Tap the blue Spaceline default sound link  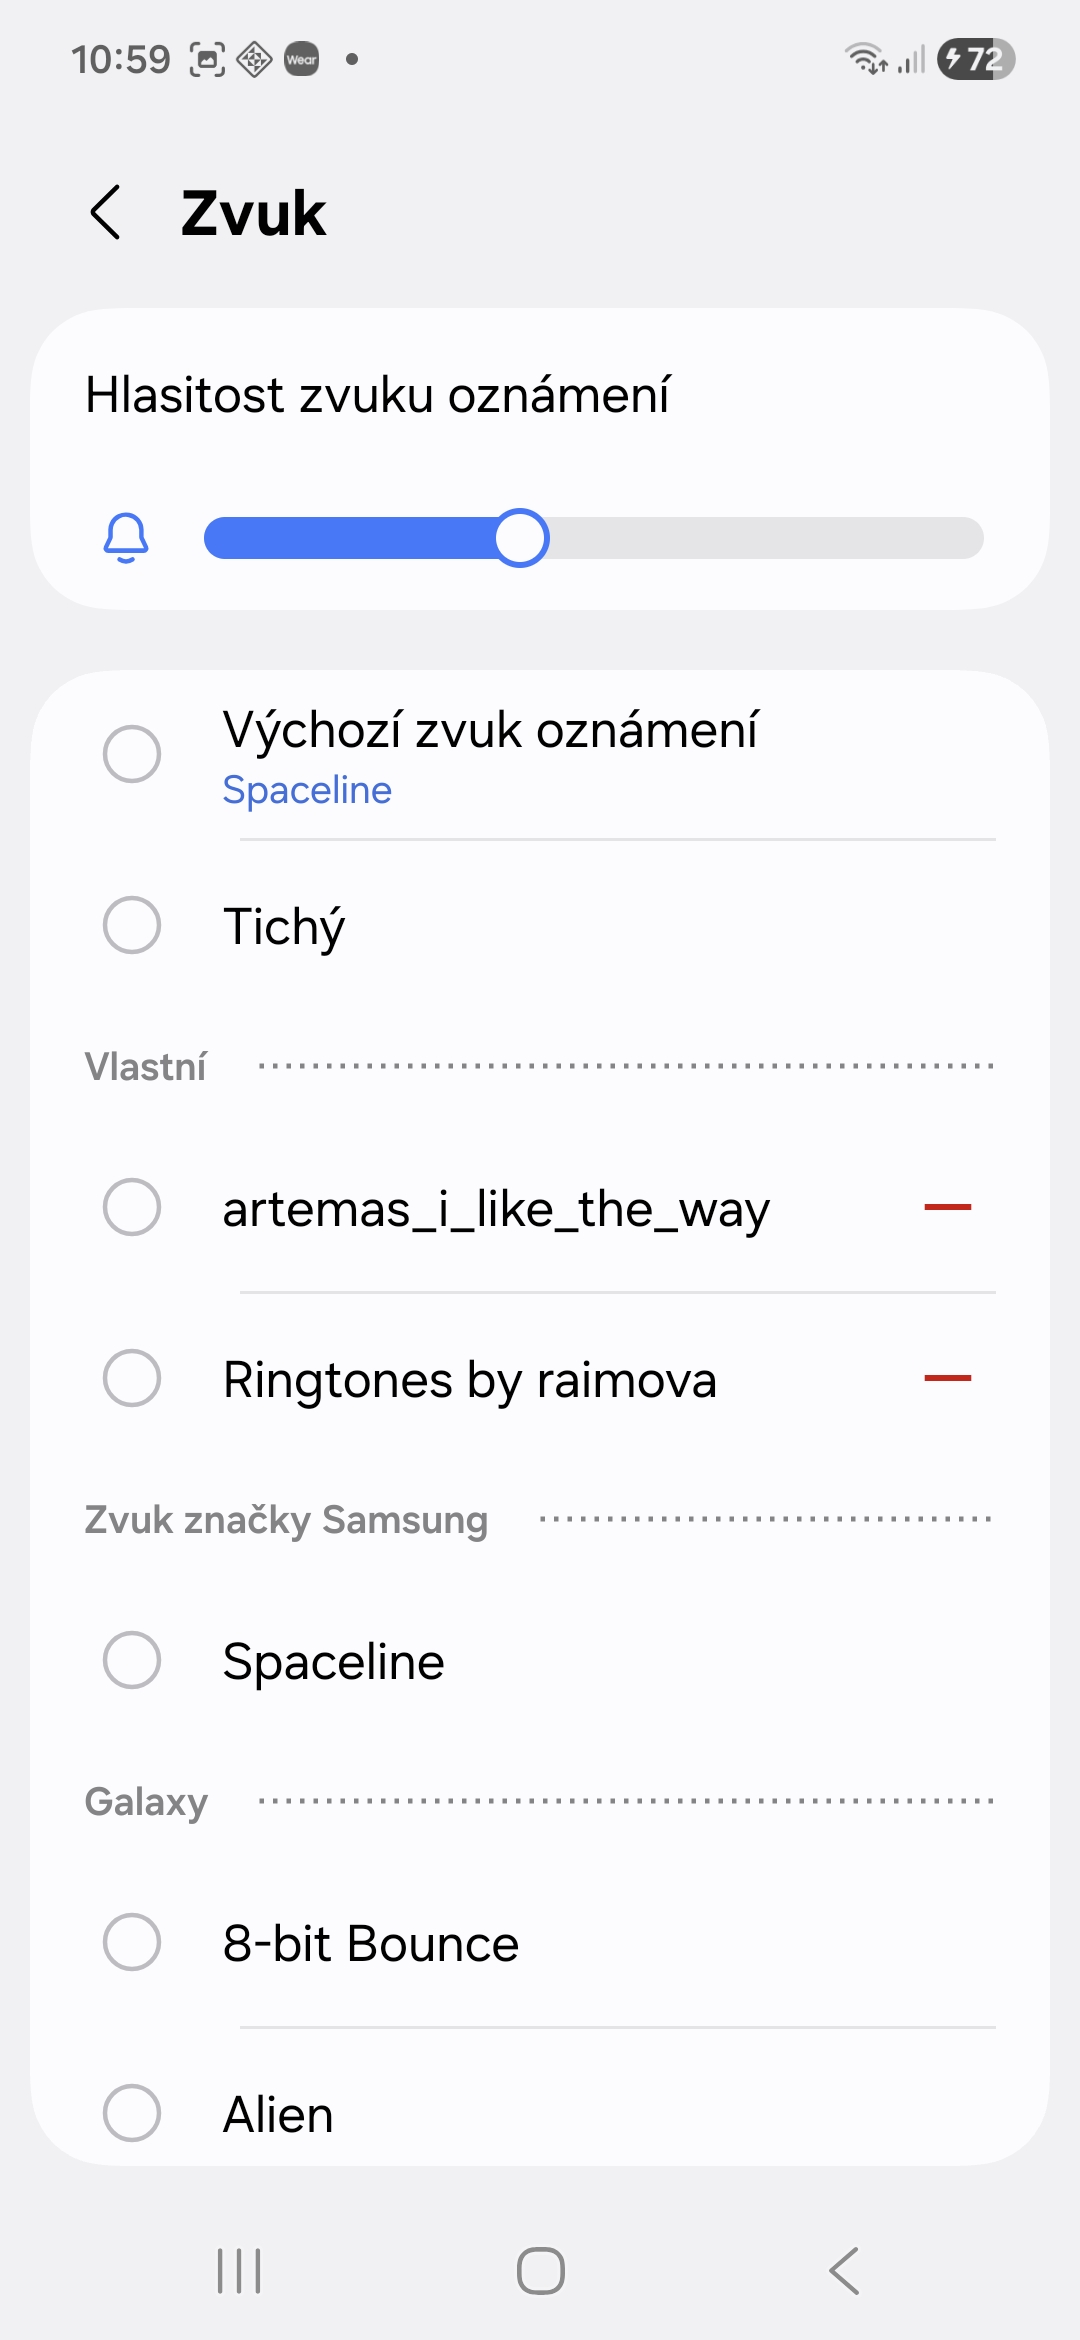[x=307, y=790]
